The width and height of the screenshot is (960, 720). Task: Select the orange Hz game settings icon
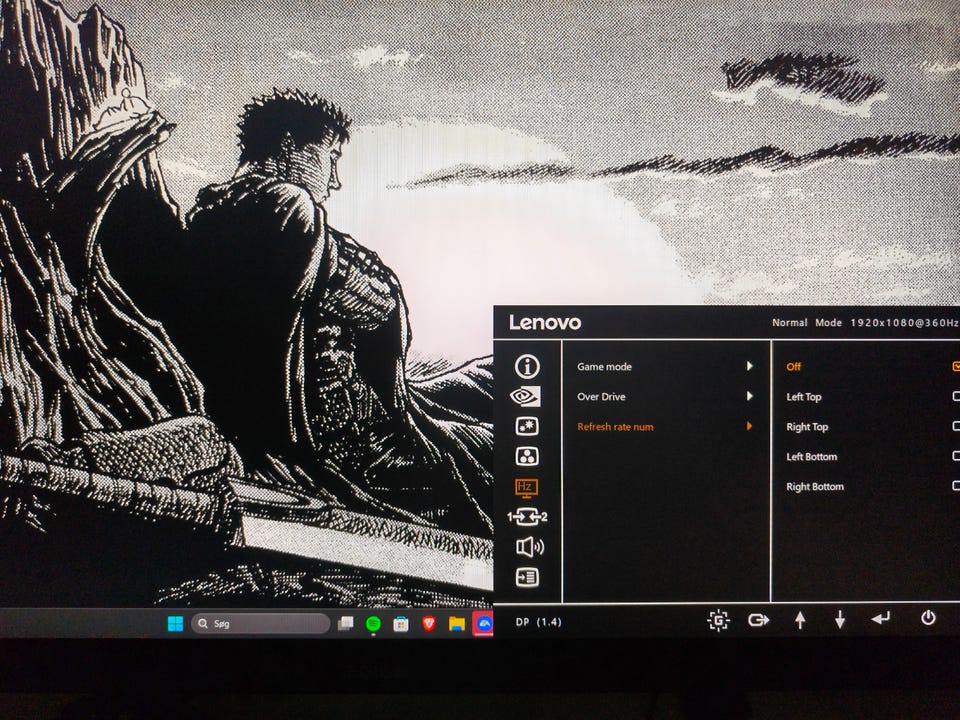point(526,487)
